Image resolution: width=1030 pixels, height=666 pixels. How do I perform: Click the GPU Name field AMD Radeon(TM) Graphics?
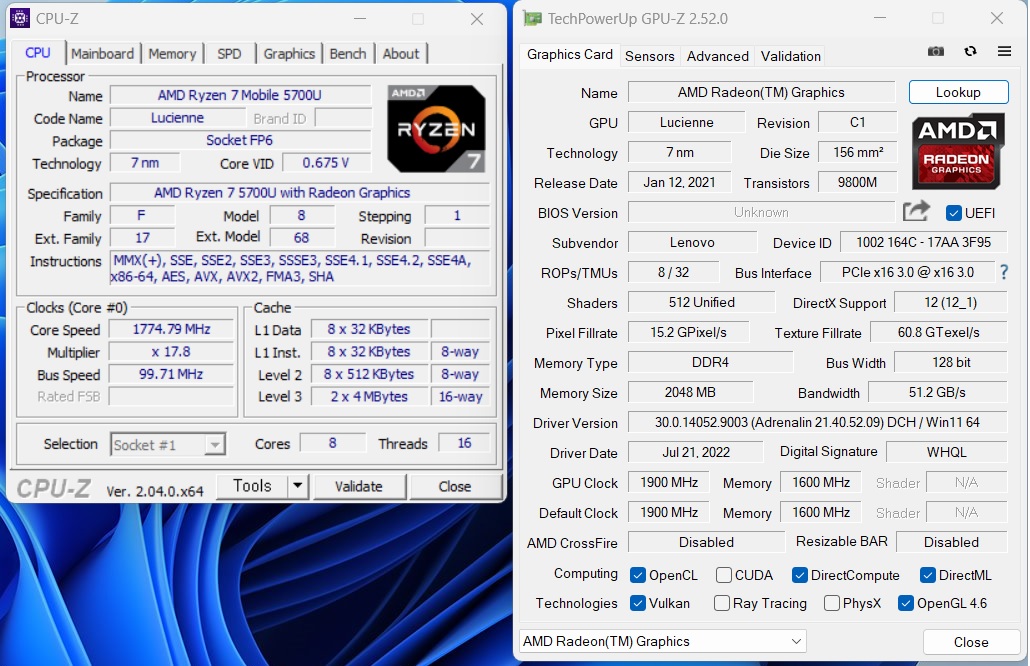click(761, 92)
